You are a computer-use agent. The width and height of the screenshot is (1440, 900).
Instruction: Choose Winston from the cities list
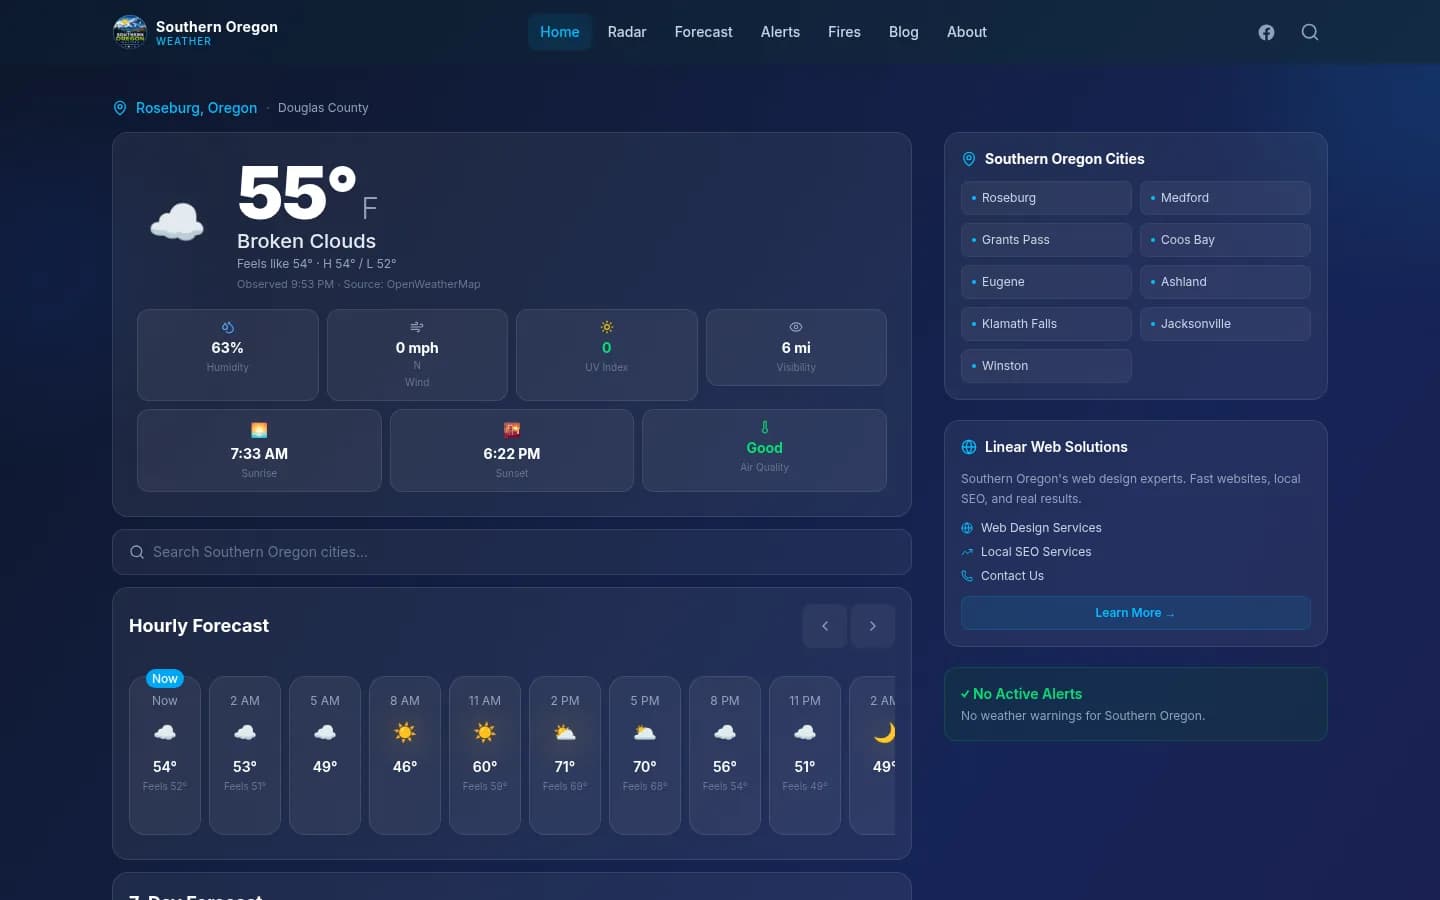point(1046,366)
